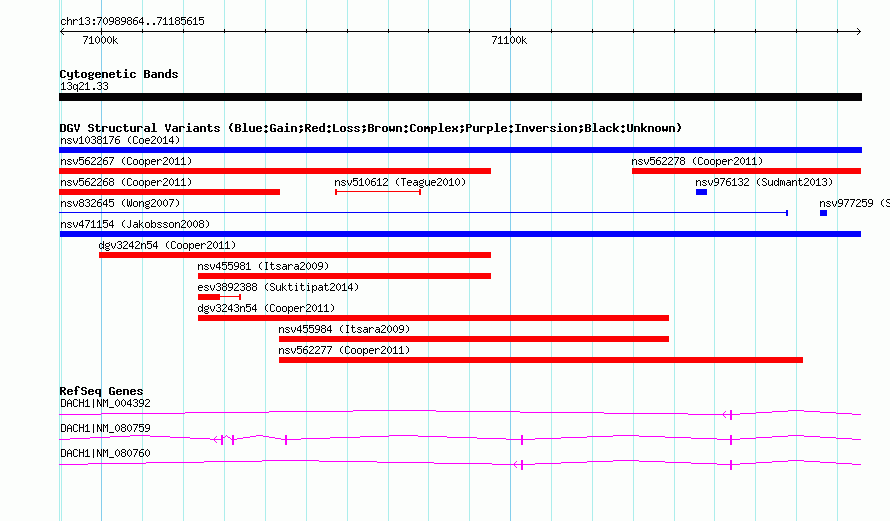Viewport: 890px width, 521px height.
Task: Click the red nsv562278 loss bar
Action: 746,171
